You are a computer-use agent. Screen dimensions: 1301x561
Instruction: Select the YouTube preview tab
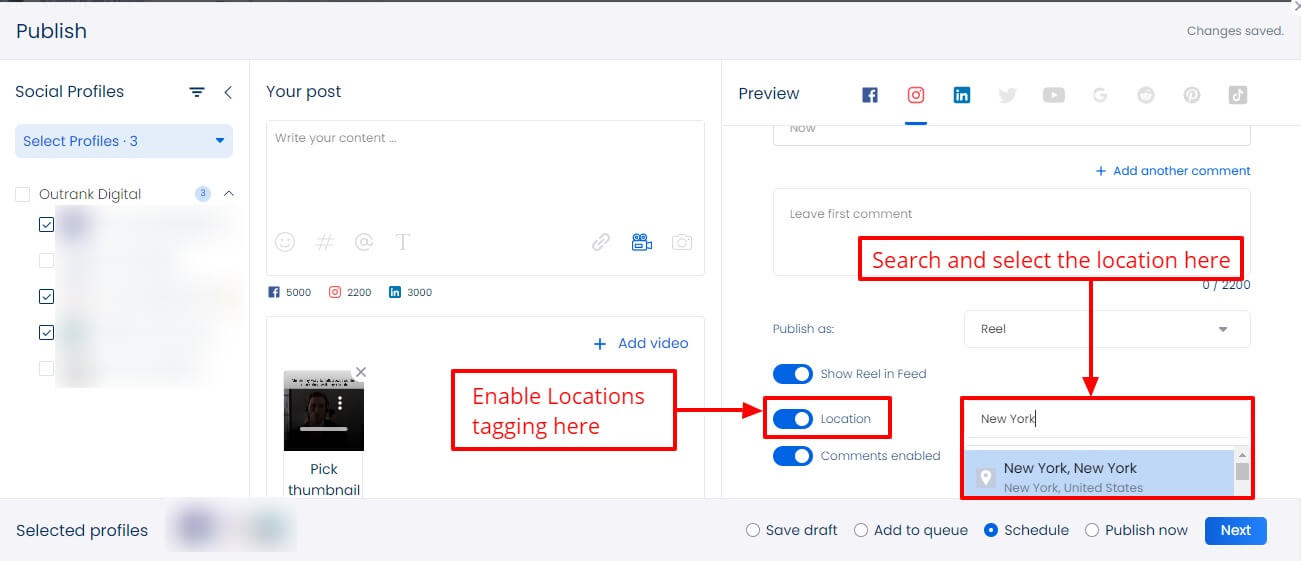1054,95
